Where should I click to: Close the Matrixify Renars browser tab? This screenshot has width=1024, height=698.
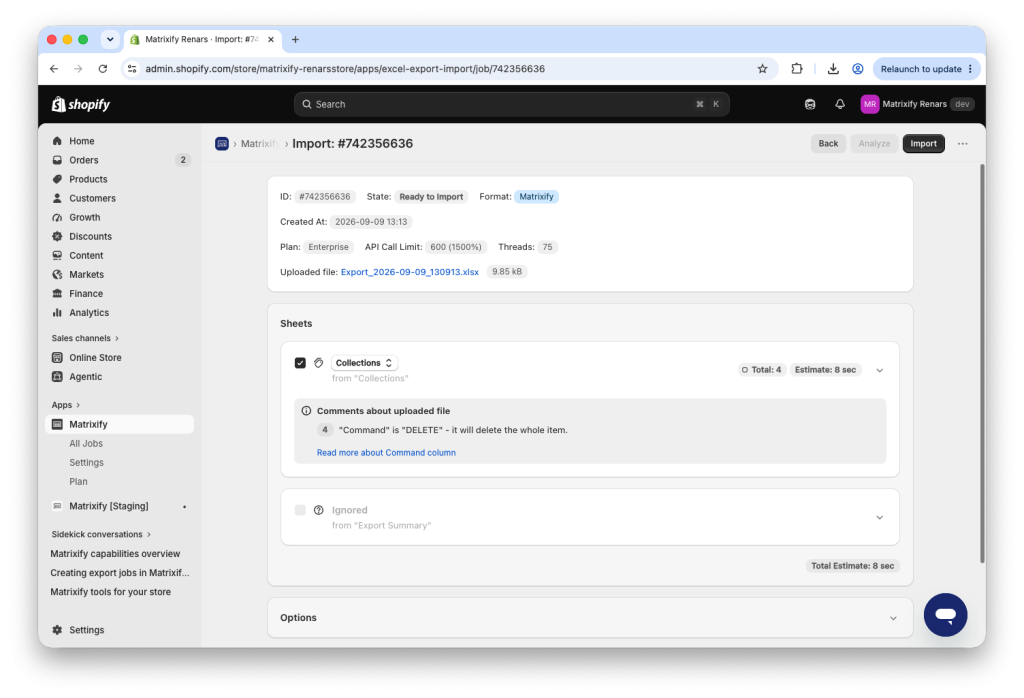tap(271, 39)
